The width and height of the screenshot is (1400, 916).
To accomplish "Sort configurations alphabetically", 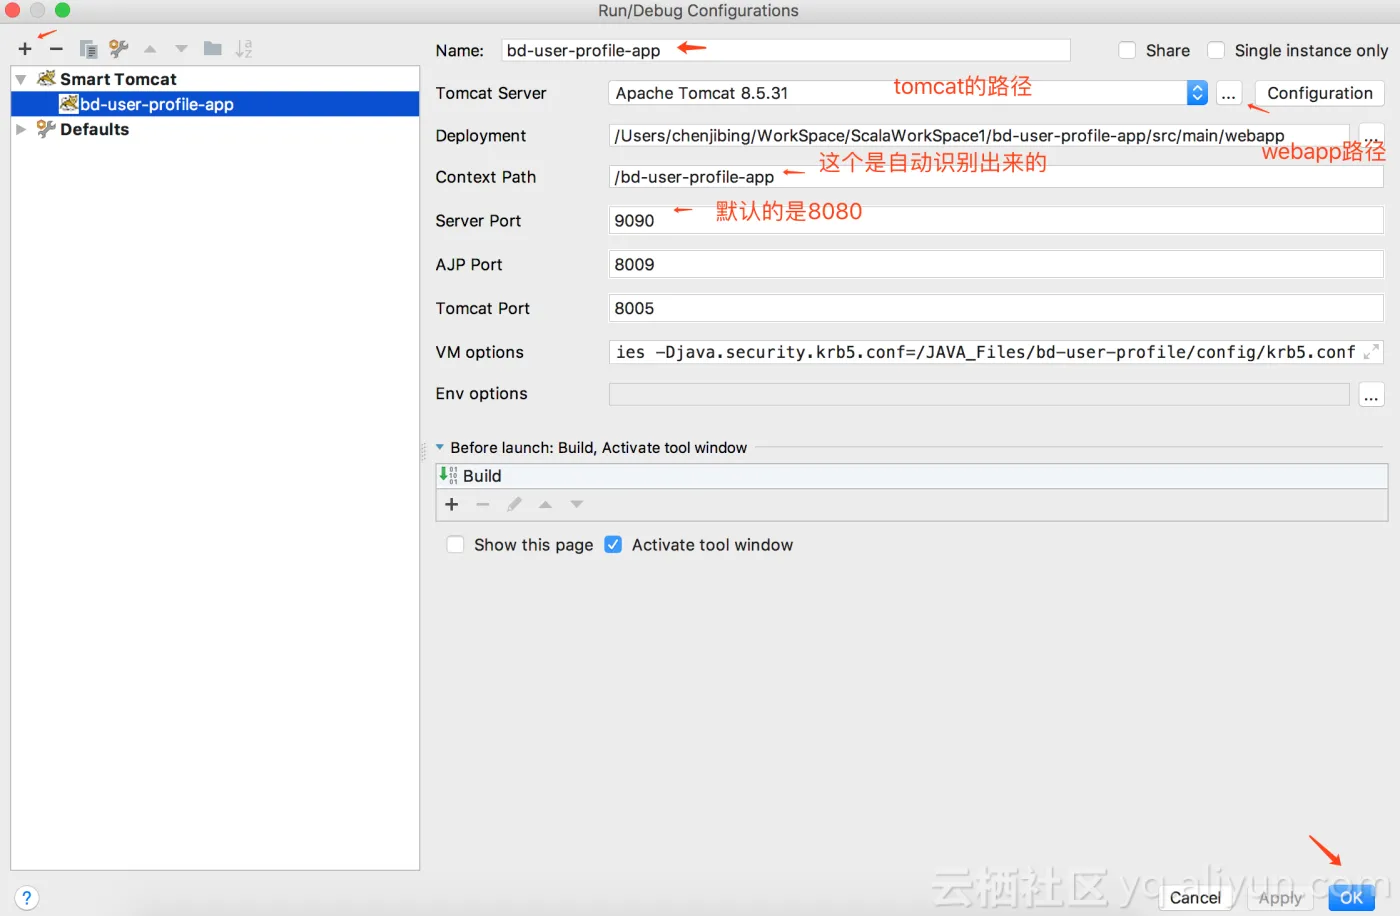I will click(x=244, y=48).
